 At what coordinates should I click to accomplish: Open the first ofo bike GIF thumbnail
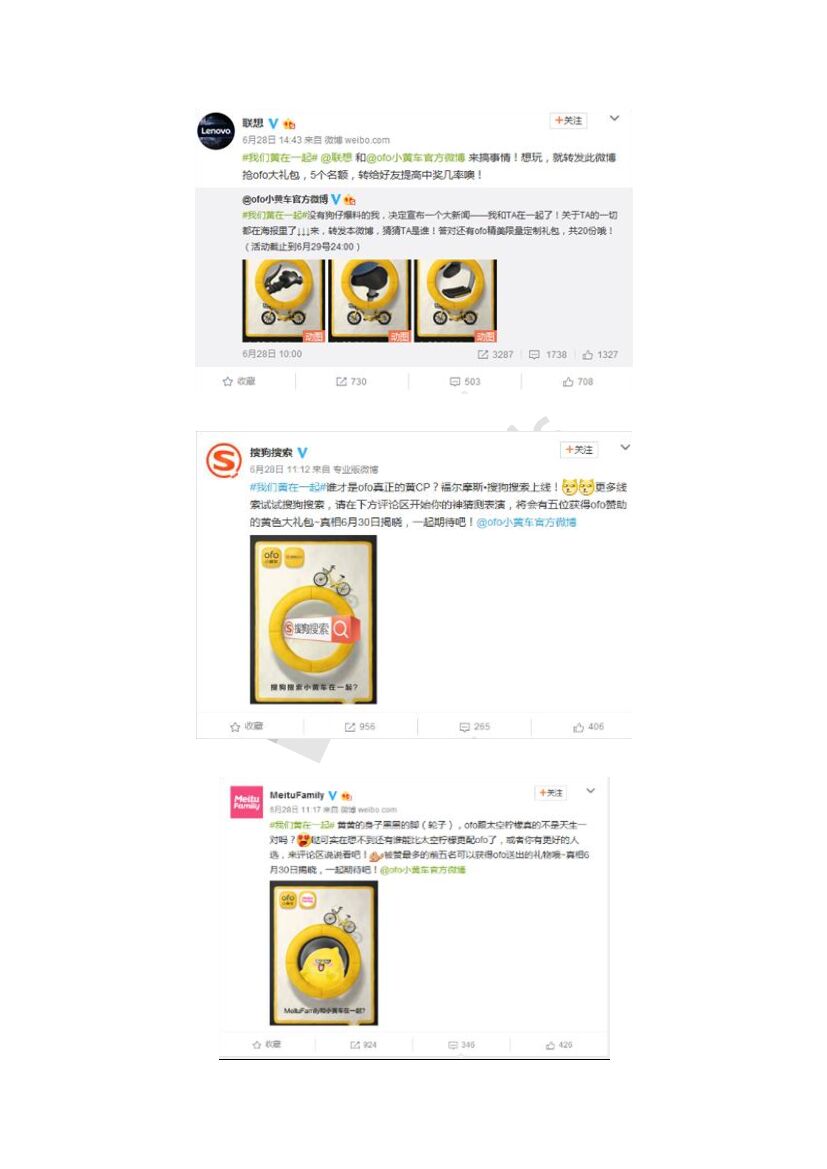tap(284, 301)
